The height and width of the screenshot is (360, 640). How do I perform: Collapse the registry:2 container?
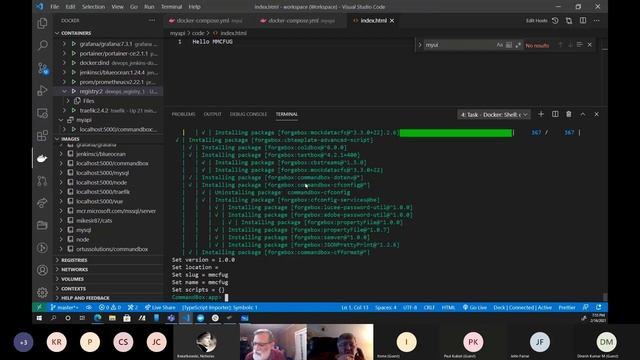pos(64,91)
